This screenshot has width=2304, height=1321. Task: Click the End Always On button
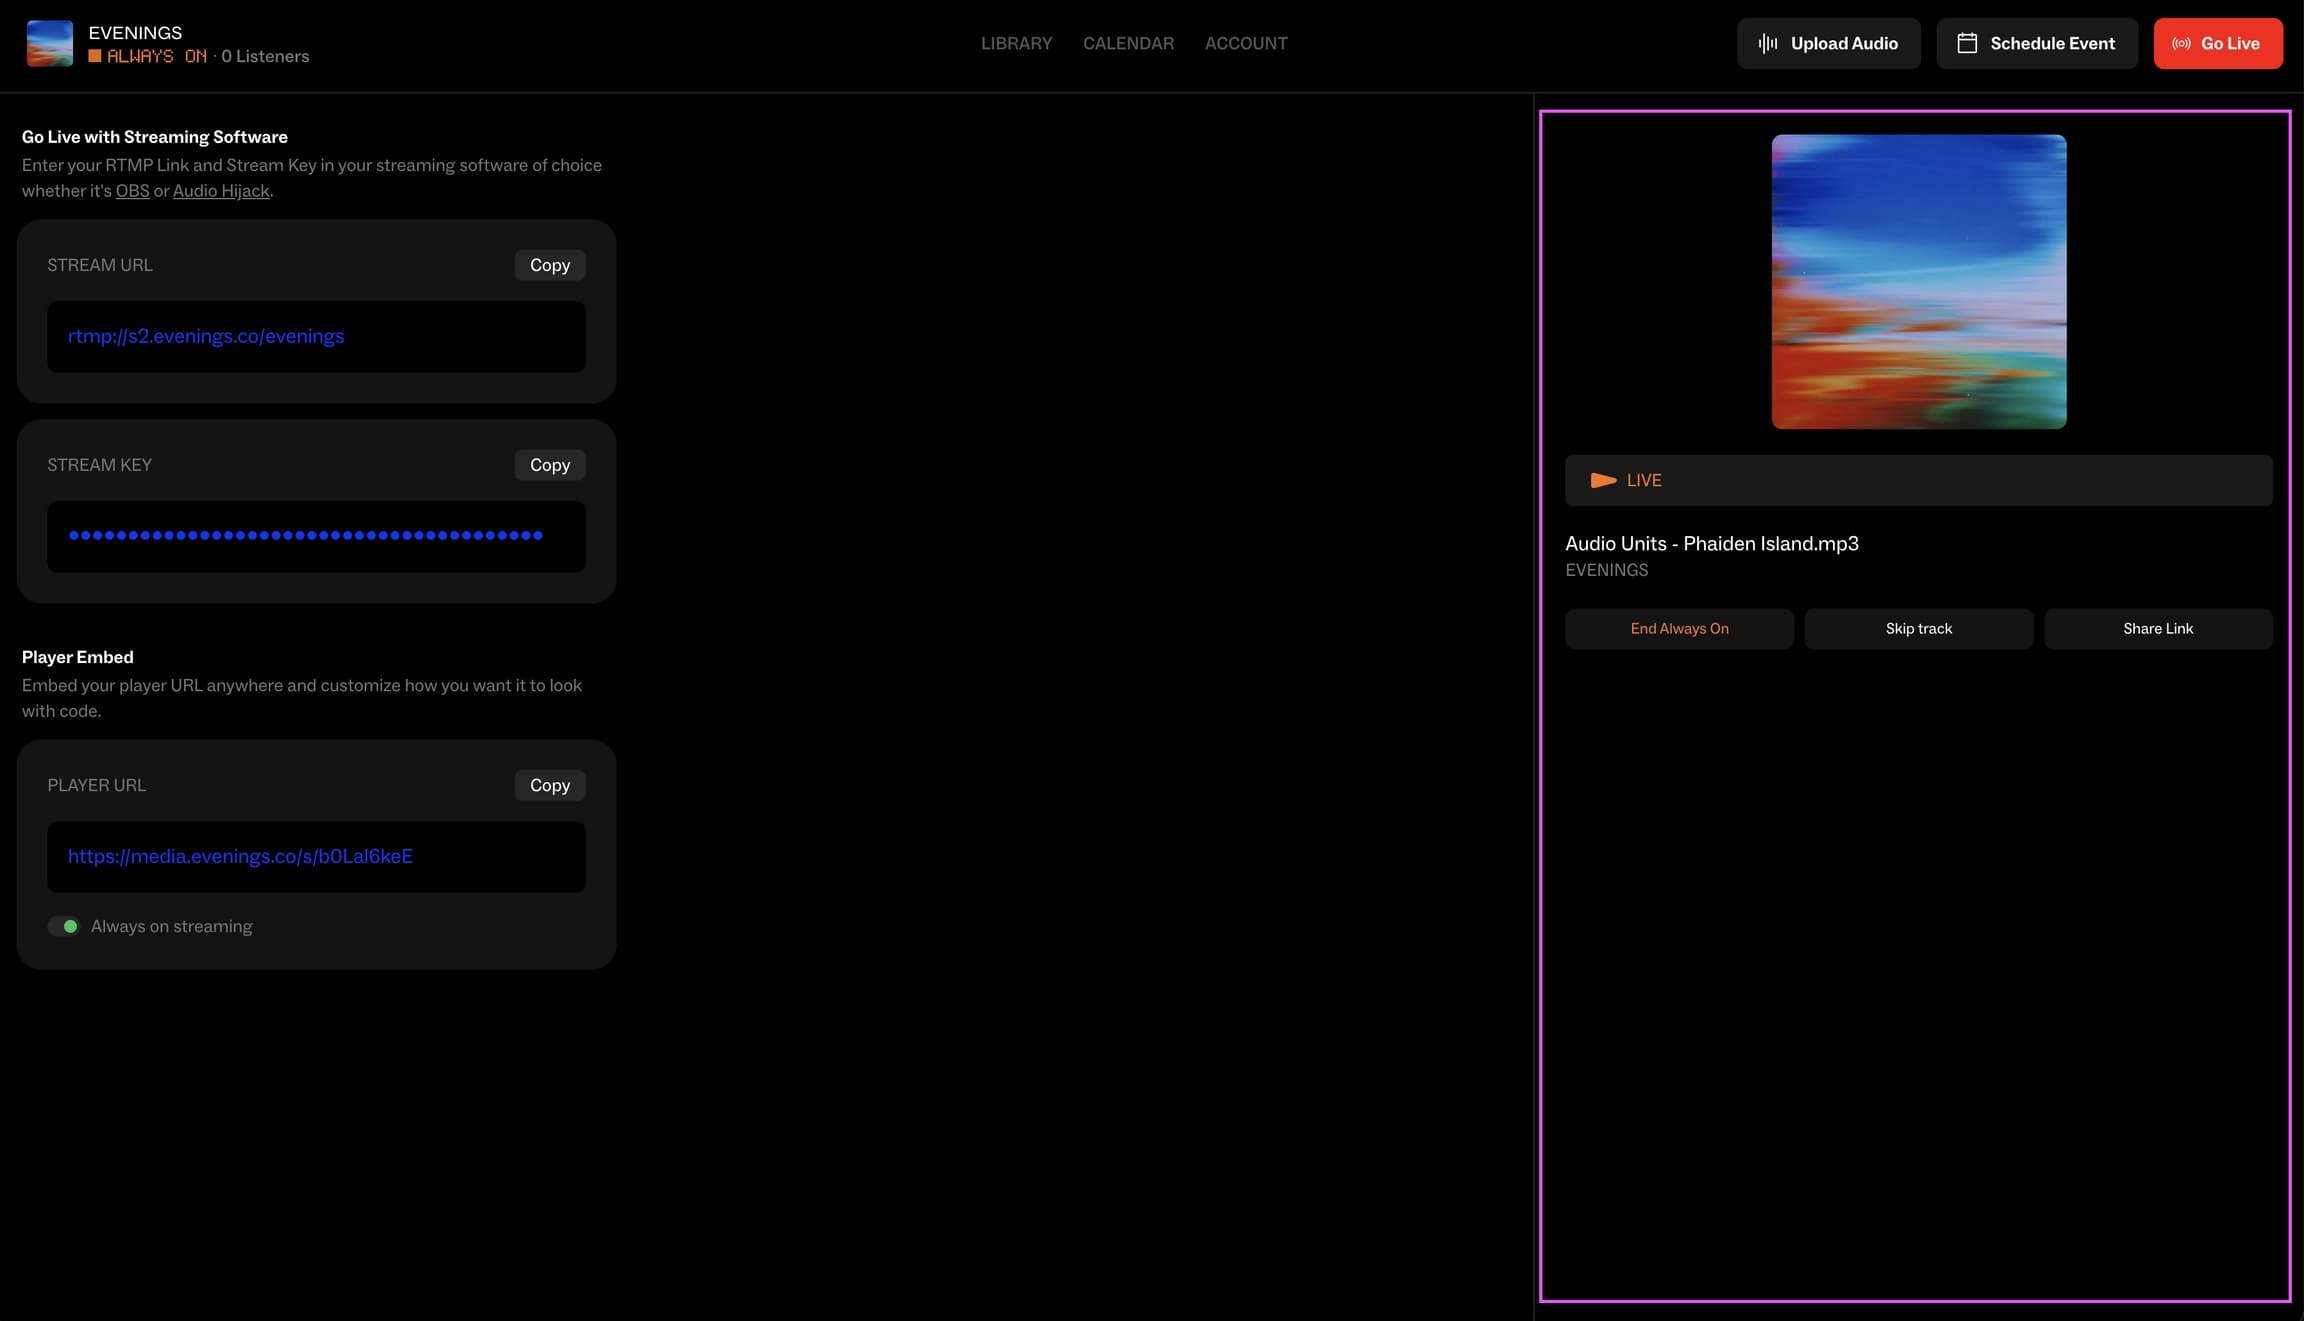(x=1679, y=629)
